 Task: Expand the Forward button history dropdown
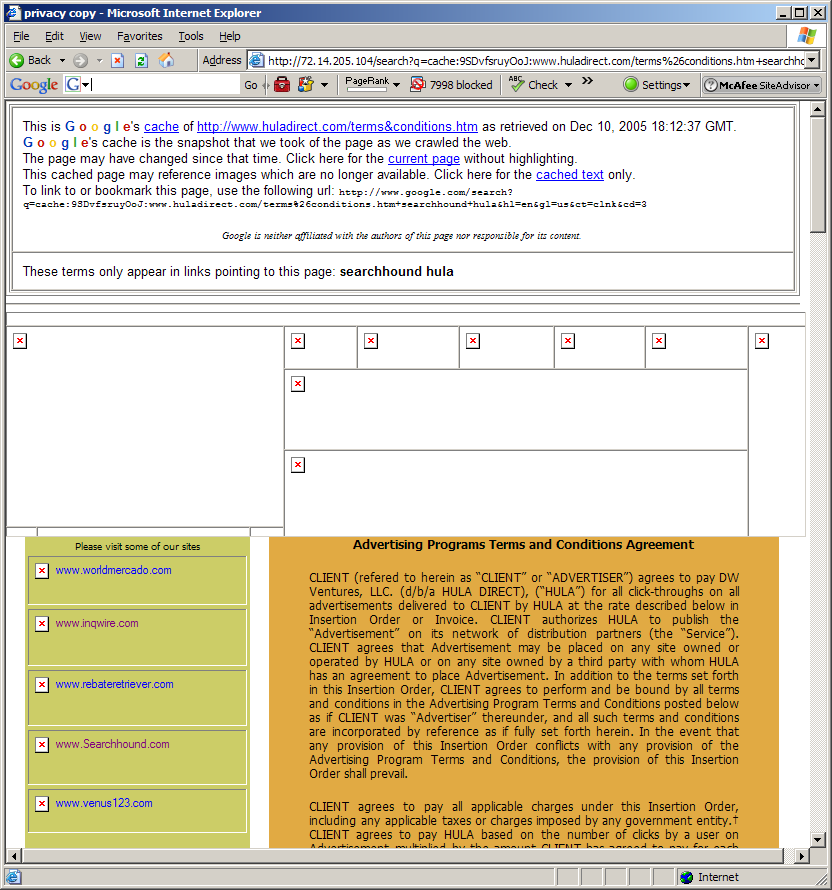pyautogui.click(x=99, y=60)
